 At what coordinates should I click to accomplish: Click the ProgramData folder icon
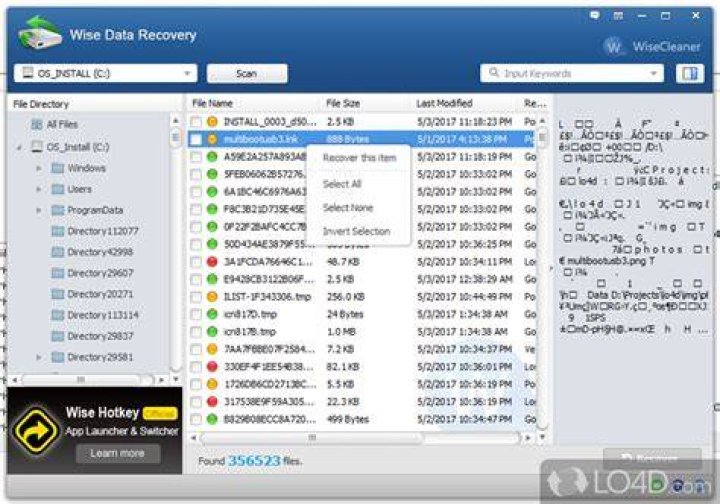coord(57,210)
